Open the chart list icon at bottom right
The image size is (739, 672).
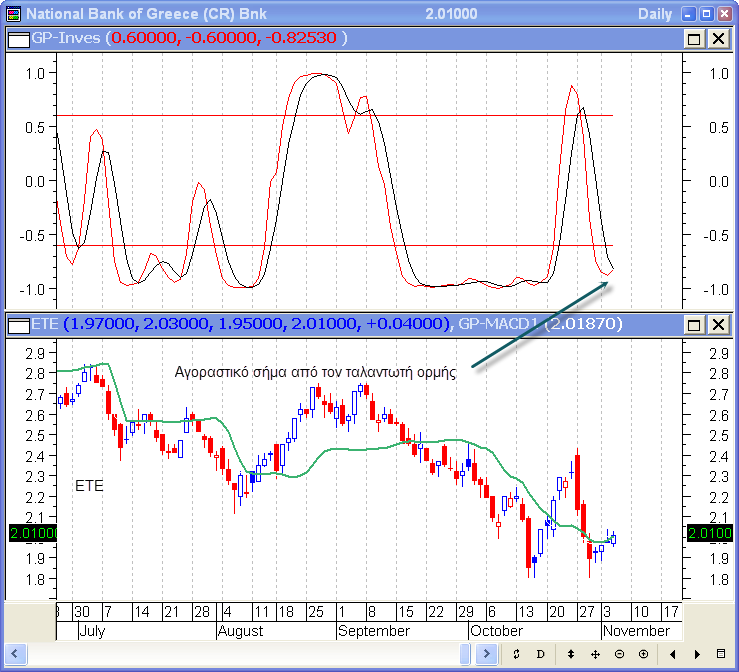tap(720, 654)
